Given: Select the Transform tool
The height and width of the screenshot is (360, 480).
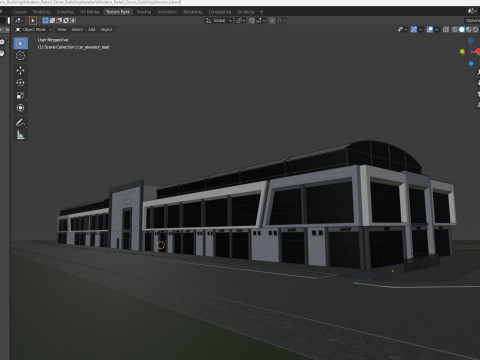Looking at the screenshot, I should pyautogui.click(x=21, y=108).
